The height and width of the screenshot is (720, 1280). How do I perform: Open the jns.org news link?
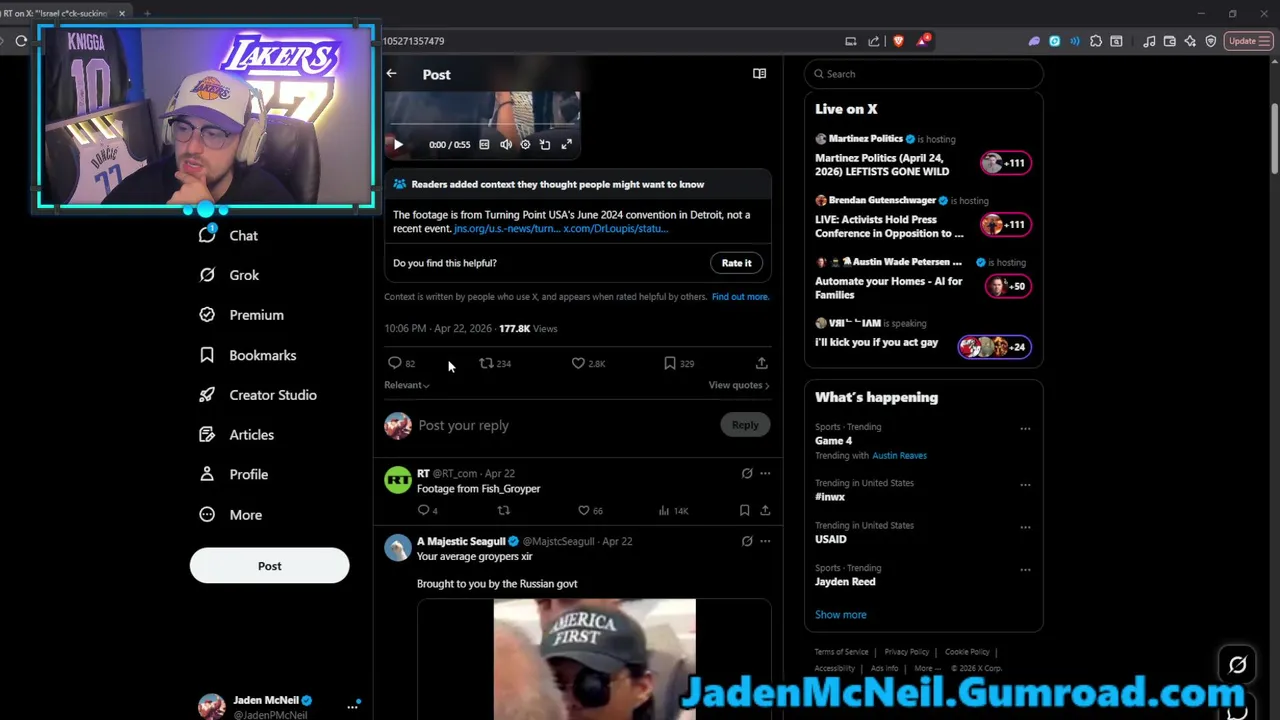(506, 228)
